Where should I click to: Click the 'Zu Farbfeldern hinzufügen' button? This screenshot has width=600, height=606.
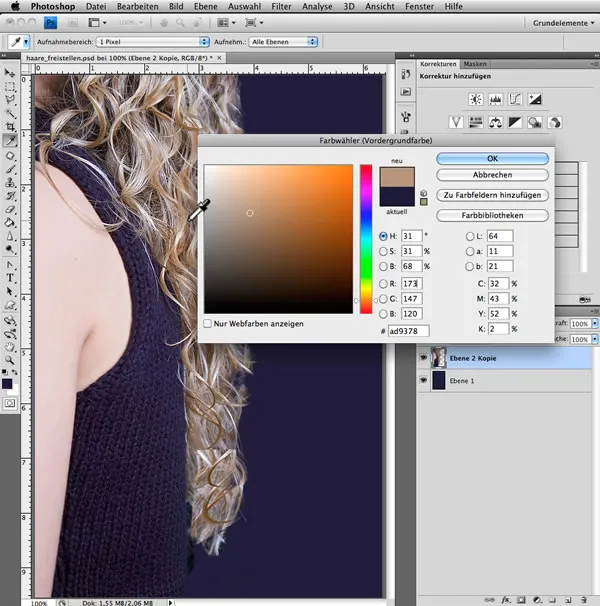point(492,195)
